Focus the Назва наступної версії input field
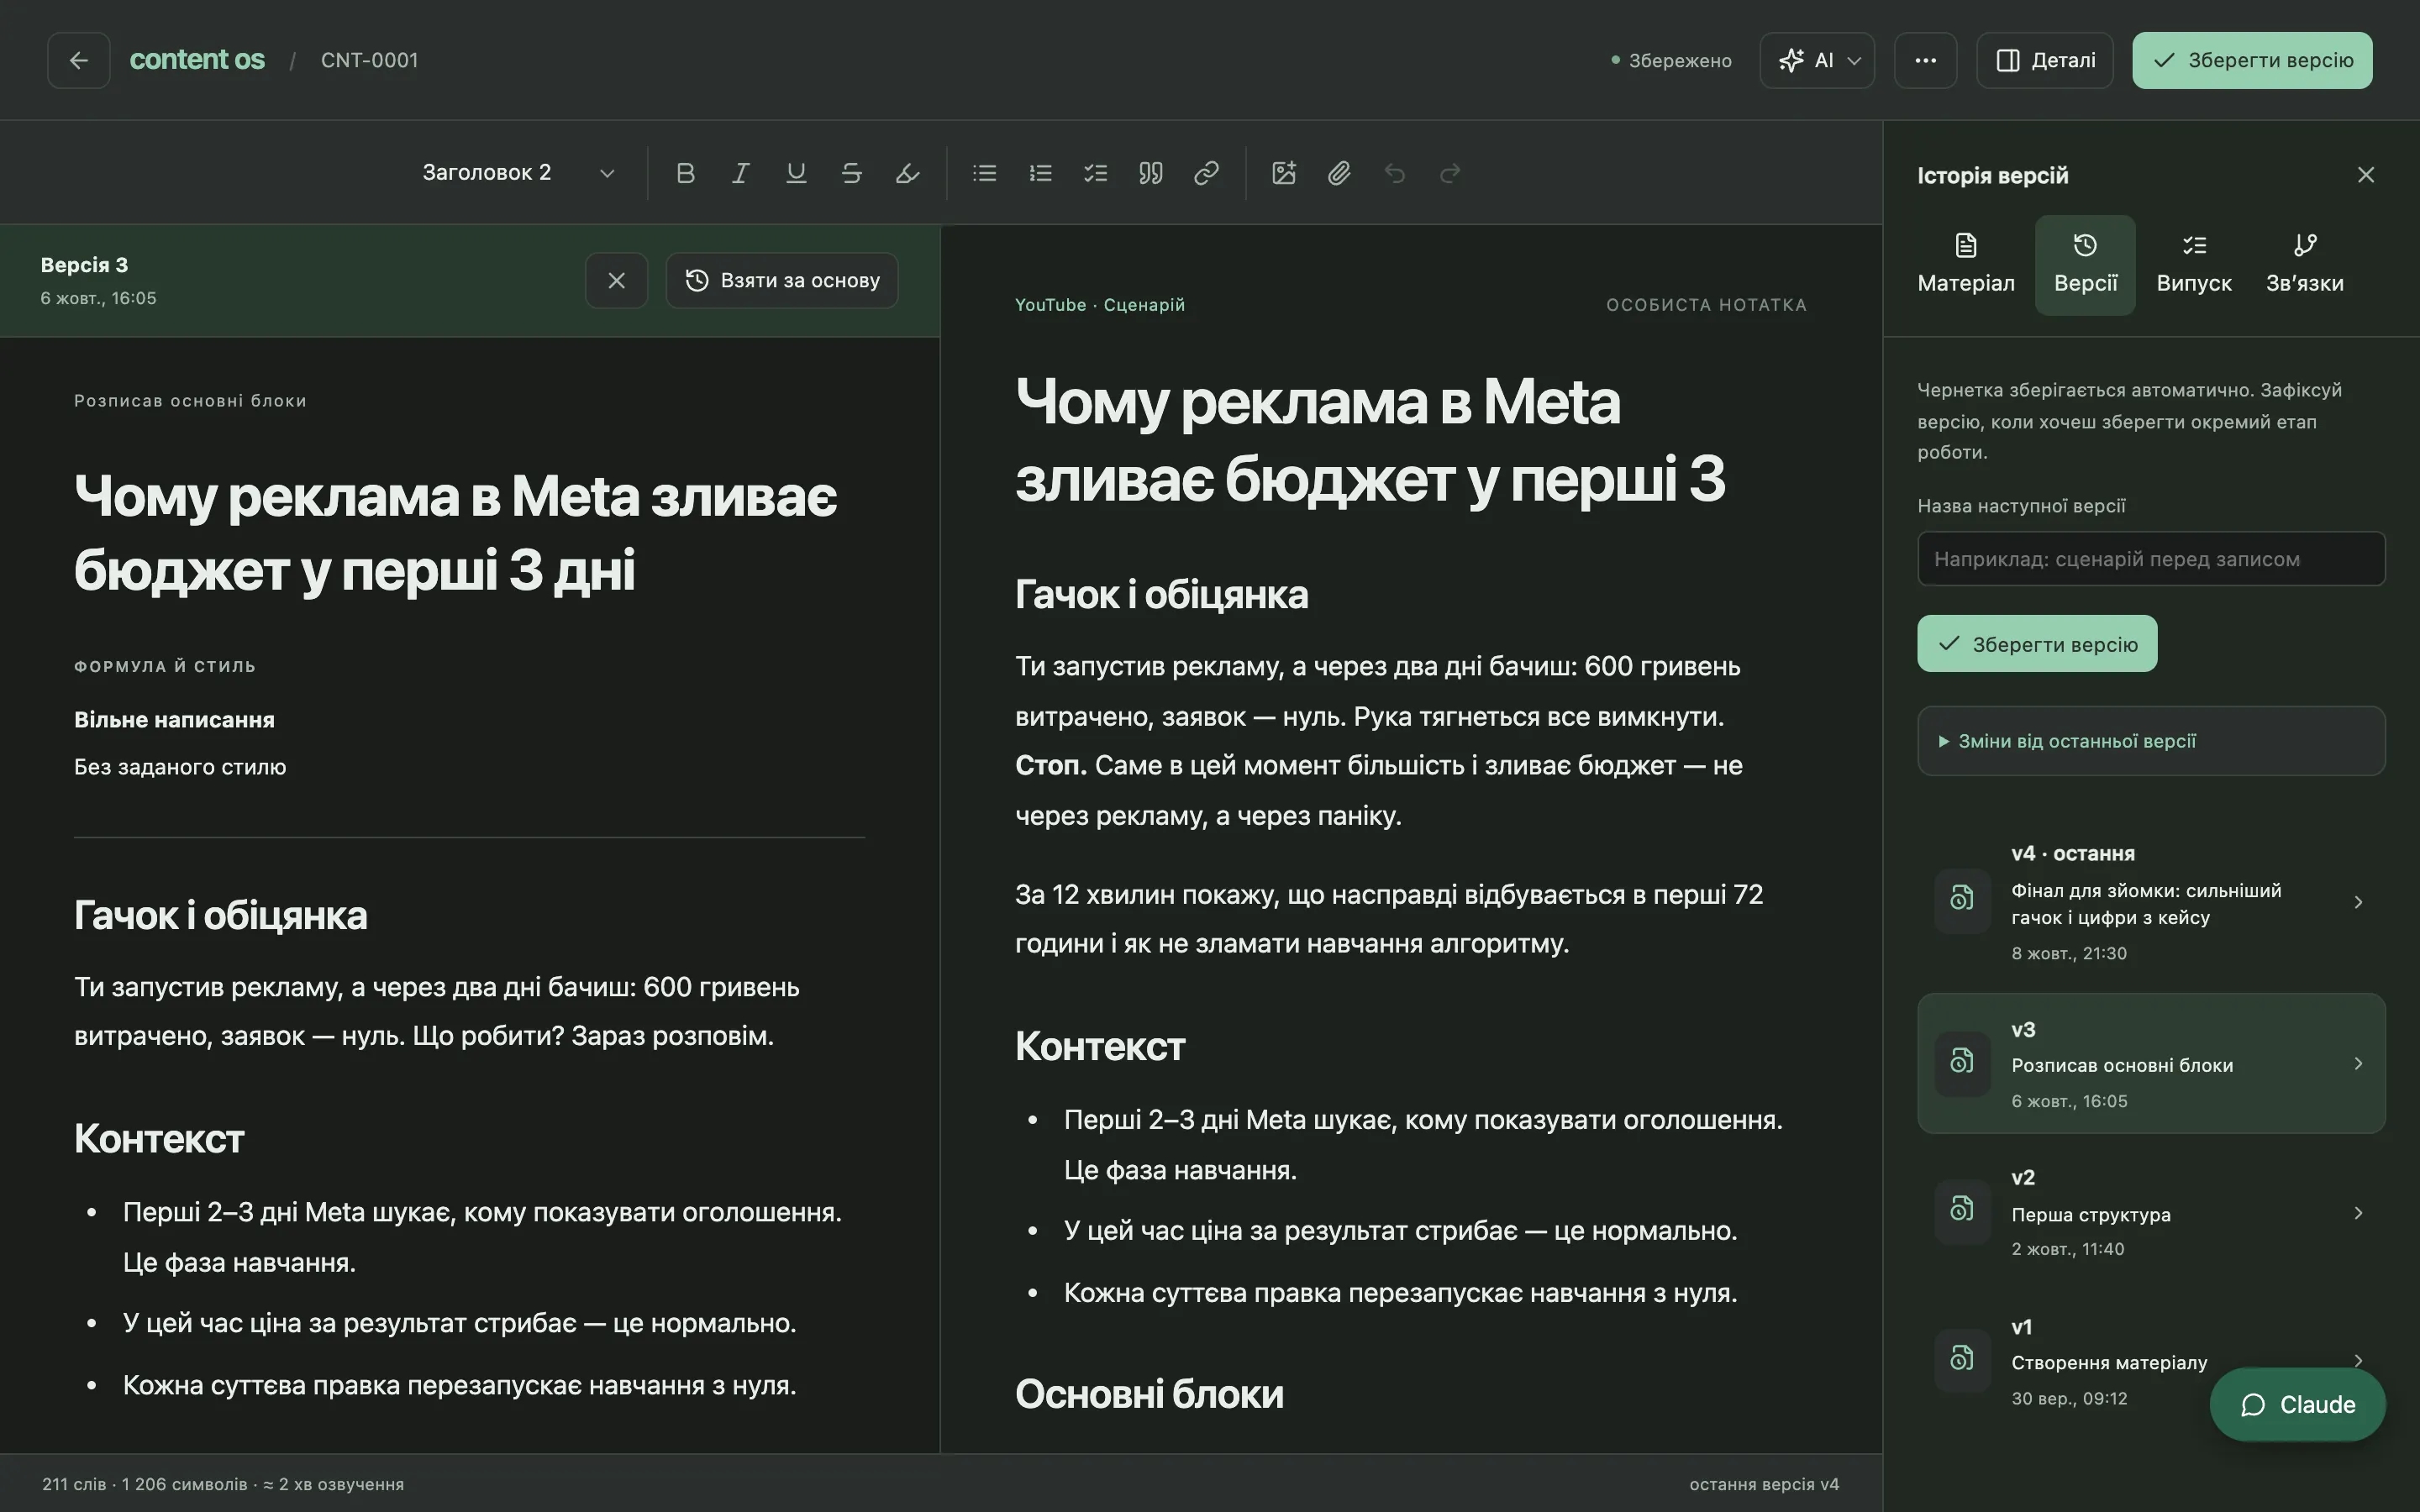 point(2151,559)
